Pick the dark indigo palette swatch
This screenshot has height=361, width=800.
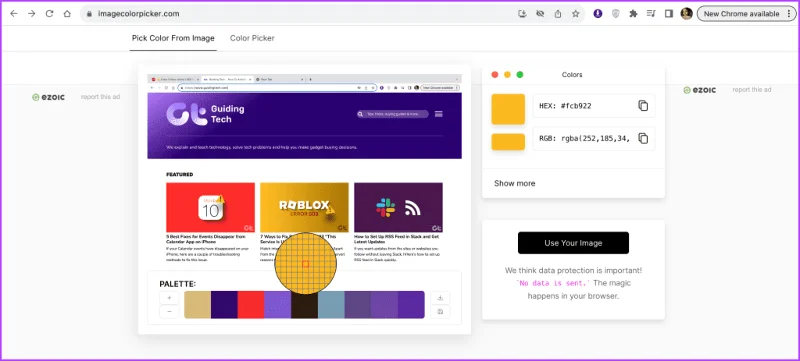point(224,305)
